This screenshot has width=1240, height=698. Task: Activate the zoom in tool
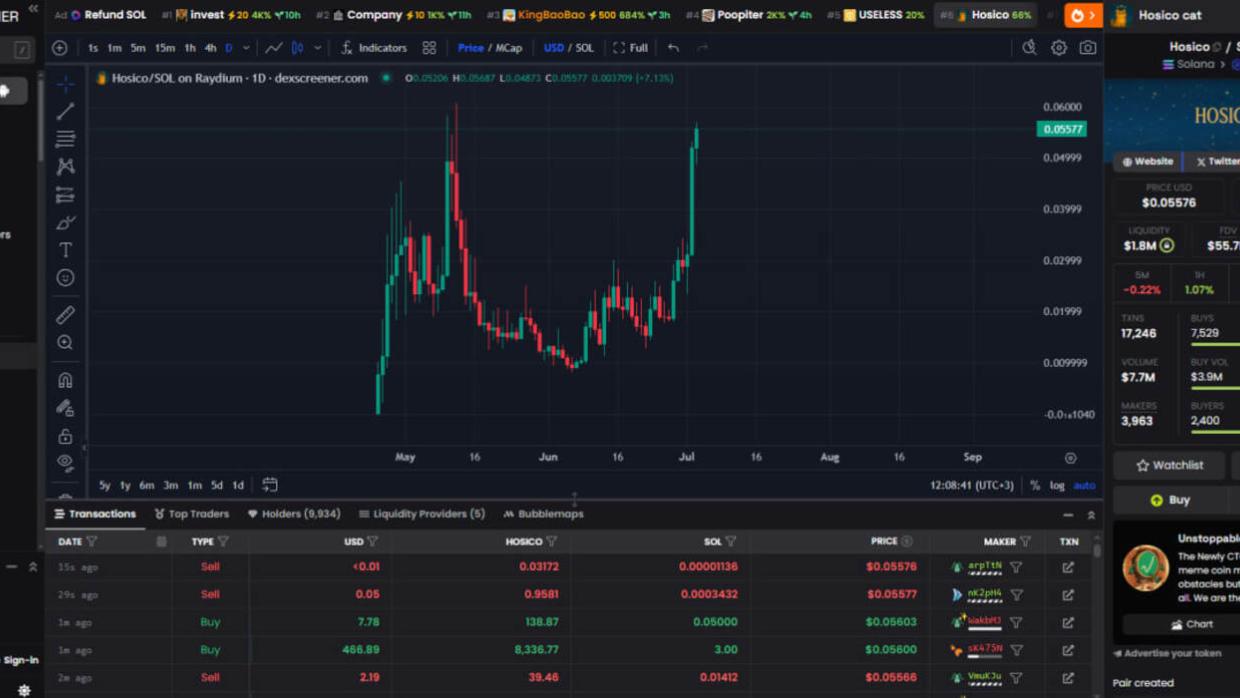65,343
